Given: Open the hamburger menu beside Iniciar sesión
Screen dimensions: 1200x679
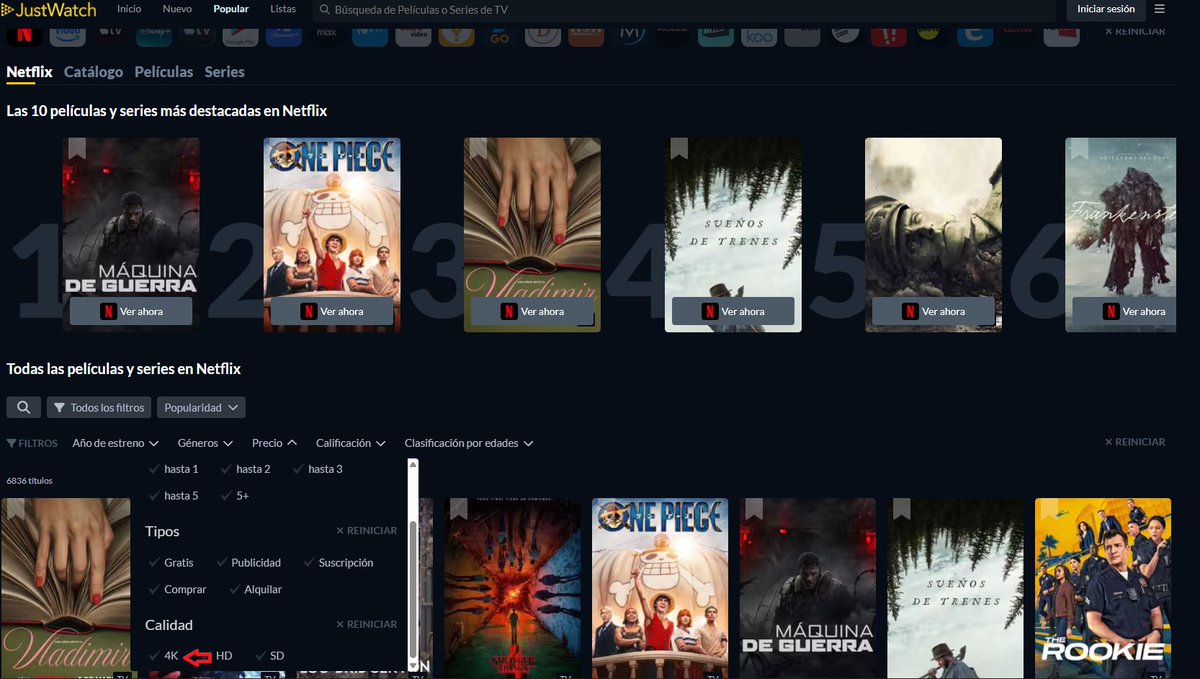Looking at the screenshot, I should coord(1159,9).
